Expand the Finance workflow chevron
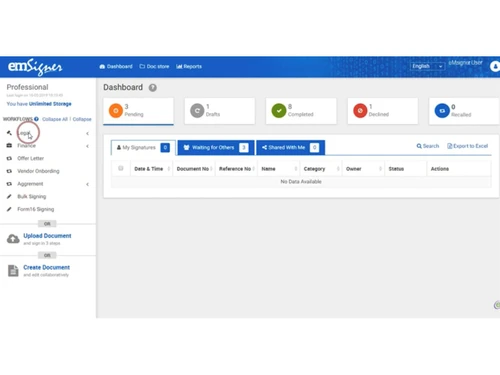The width and height of the screenshot is (500, 375). coord(87,146)
